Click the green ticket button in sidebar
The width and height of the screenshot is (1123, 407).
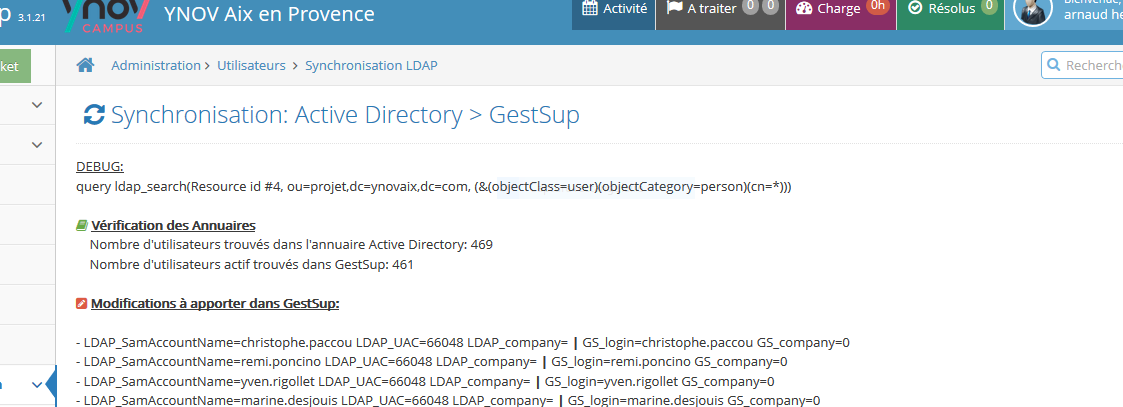(15, 66)
